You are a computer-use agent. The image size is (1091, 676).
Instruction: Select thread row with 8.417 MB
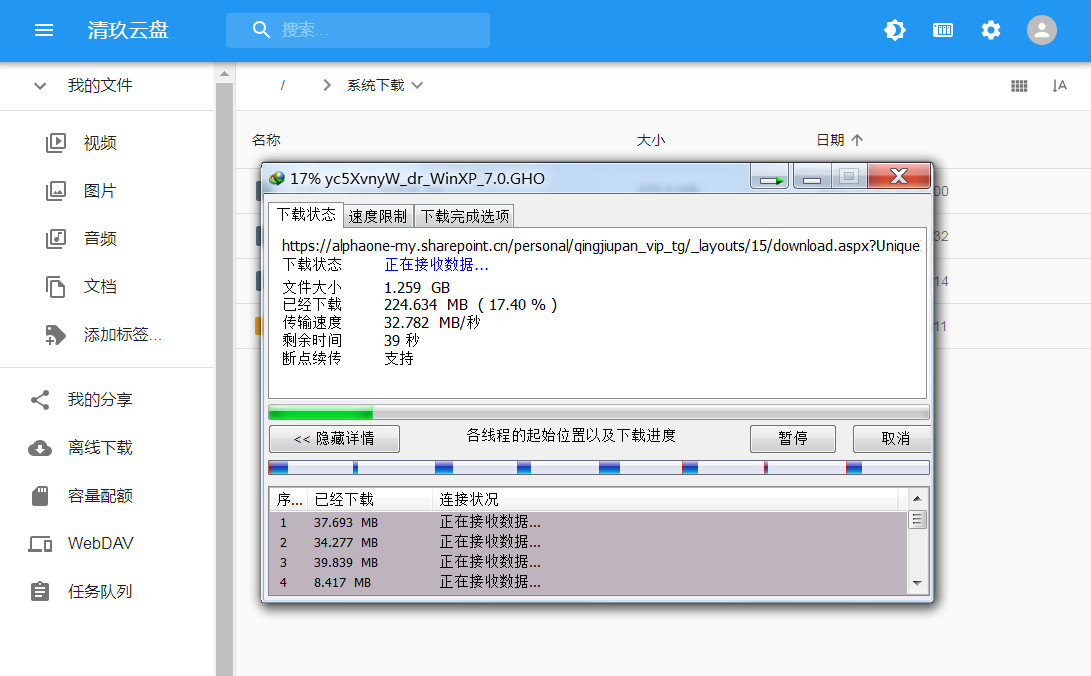coord(589,582)
